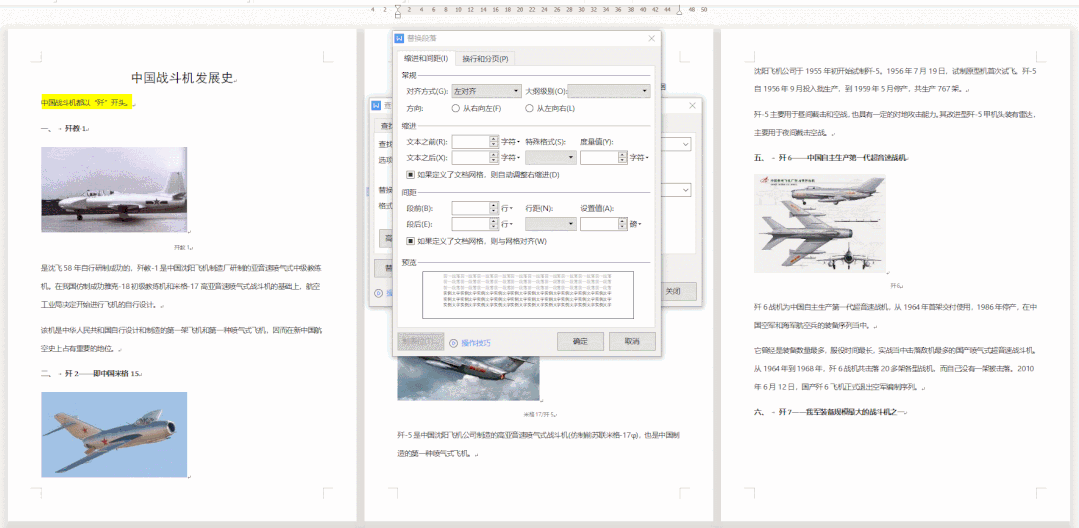Select the 从左向右(L) radio button

(529, 108)
